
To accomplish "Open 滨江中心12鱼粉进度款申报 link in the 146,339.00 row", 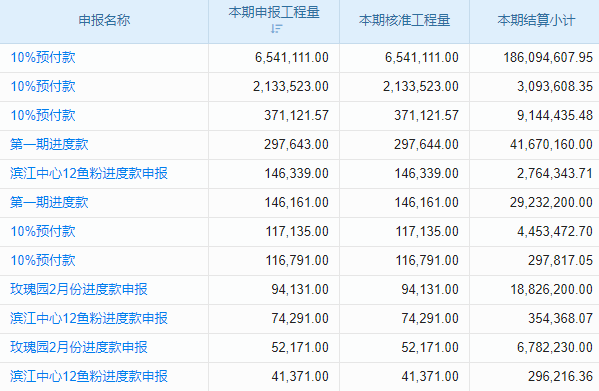I will 89,173.
